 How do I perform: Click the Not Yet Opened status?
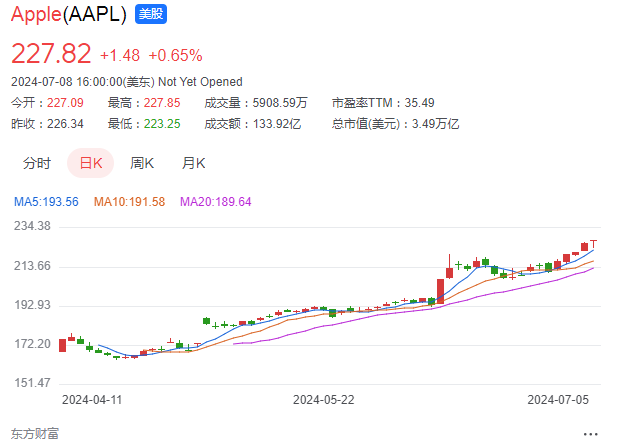pos(200,82)
